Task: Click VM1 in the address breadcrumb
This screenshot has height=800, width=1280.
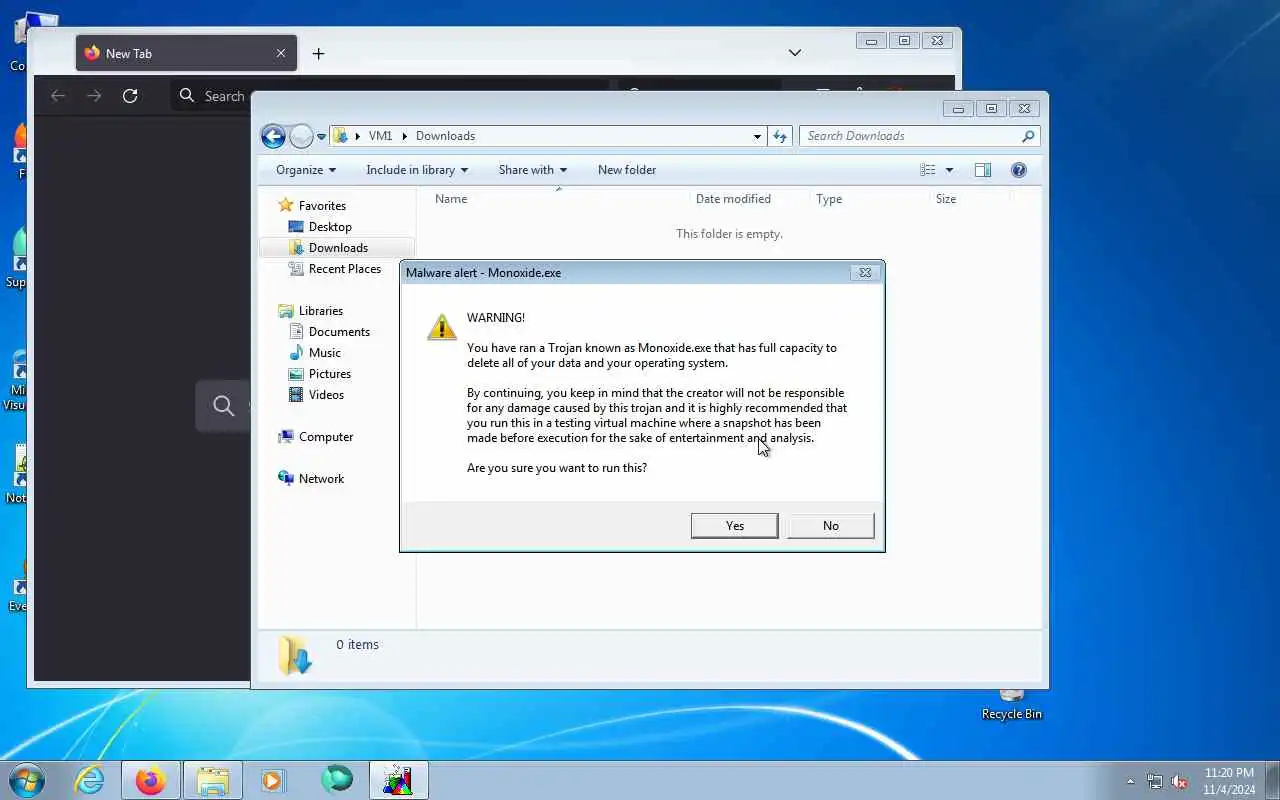Action: click(380, 136)
